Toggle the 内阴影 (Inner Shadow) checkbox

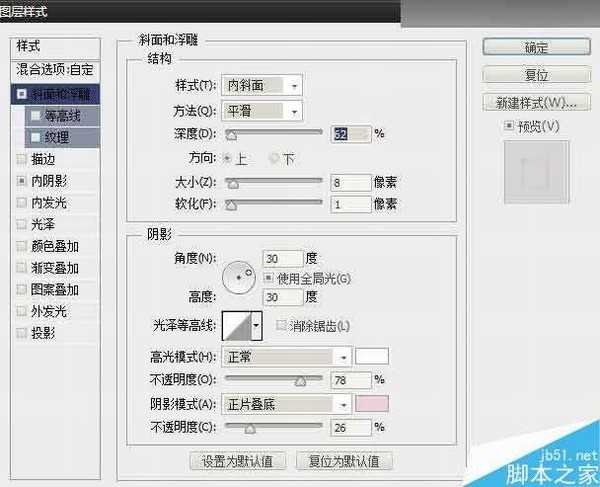pos(22,180)
